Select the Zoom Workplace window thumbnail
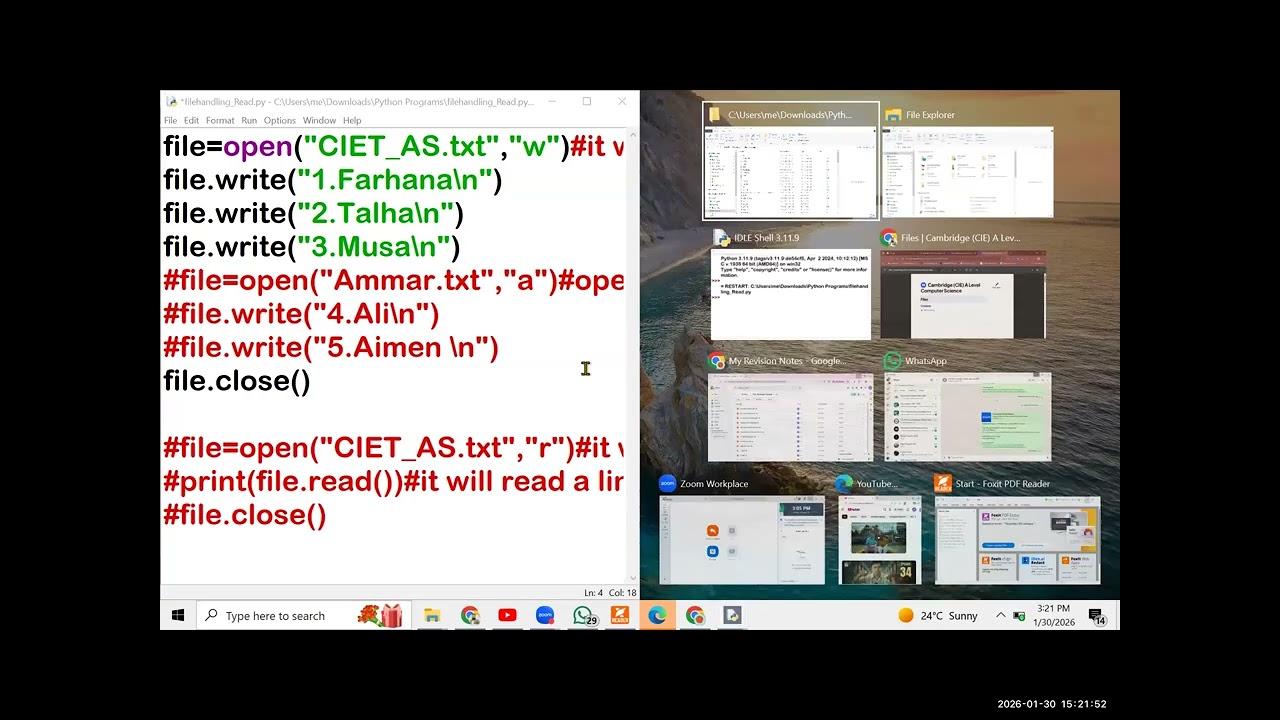Screen dimensions: 1280x720 pos(742,540)
